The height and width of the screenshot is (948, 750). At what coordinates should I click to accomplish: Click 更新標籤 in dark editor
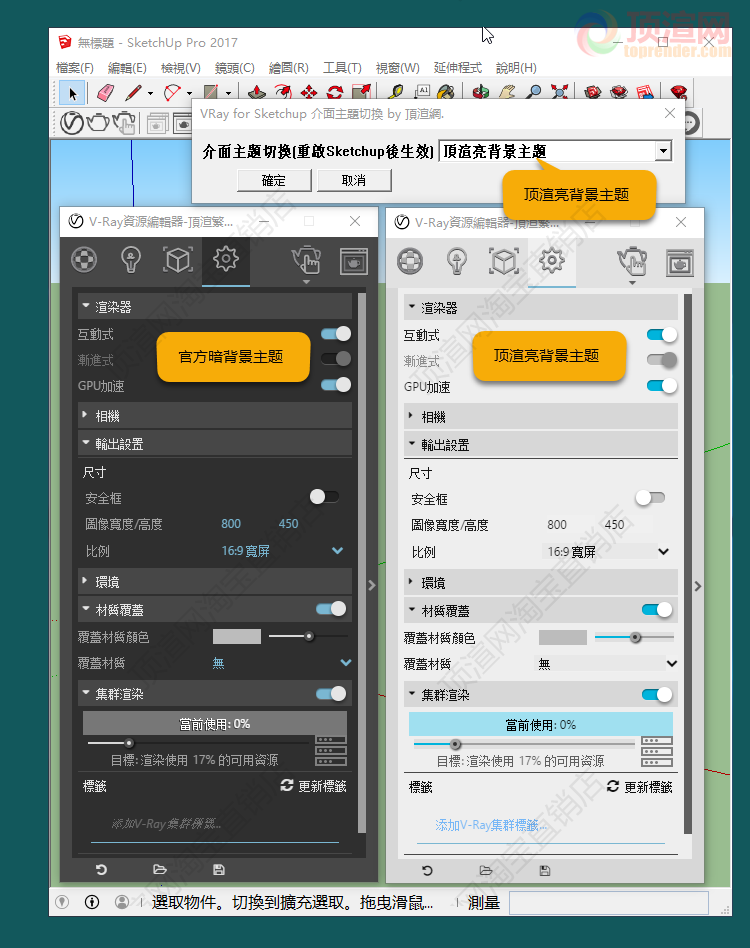pyautogui.click(x=314, y=786)
